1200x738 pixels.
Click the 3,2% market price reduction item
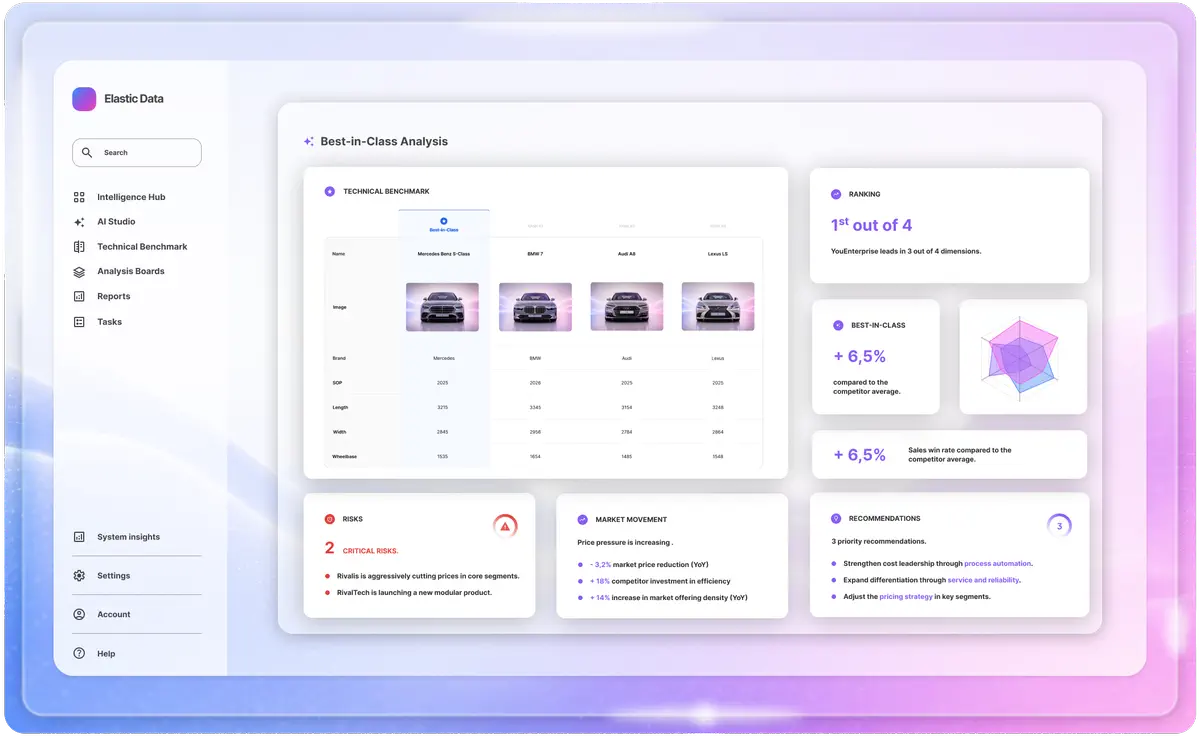click(x=649, y=564)
